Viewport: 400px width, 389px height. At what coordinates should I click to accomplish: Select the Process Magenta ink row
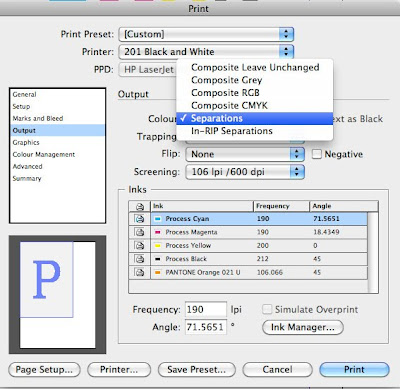(x=248, y=232)
